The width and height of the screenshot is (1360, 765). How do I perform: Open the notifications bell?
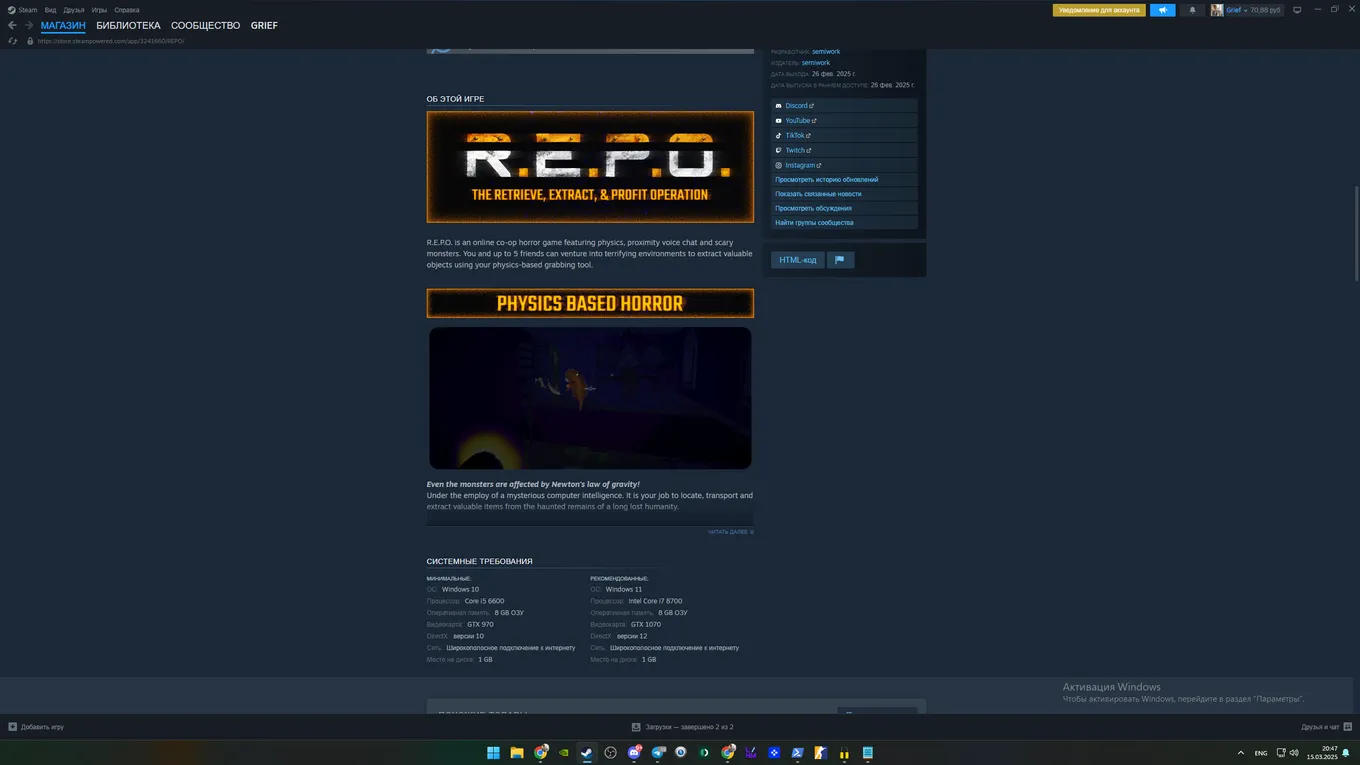(1192, 10)
